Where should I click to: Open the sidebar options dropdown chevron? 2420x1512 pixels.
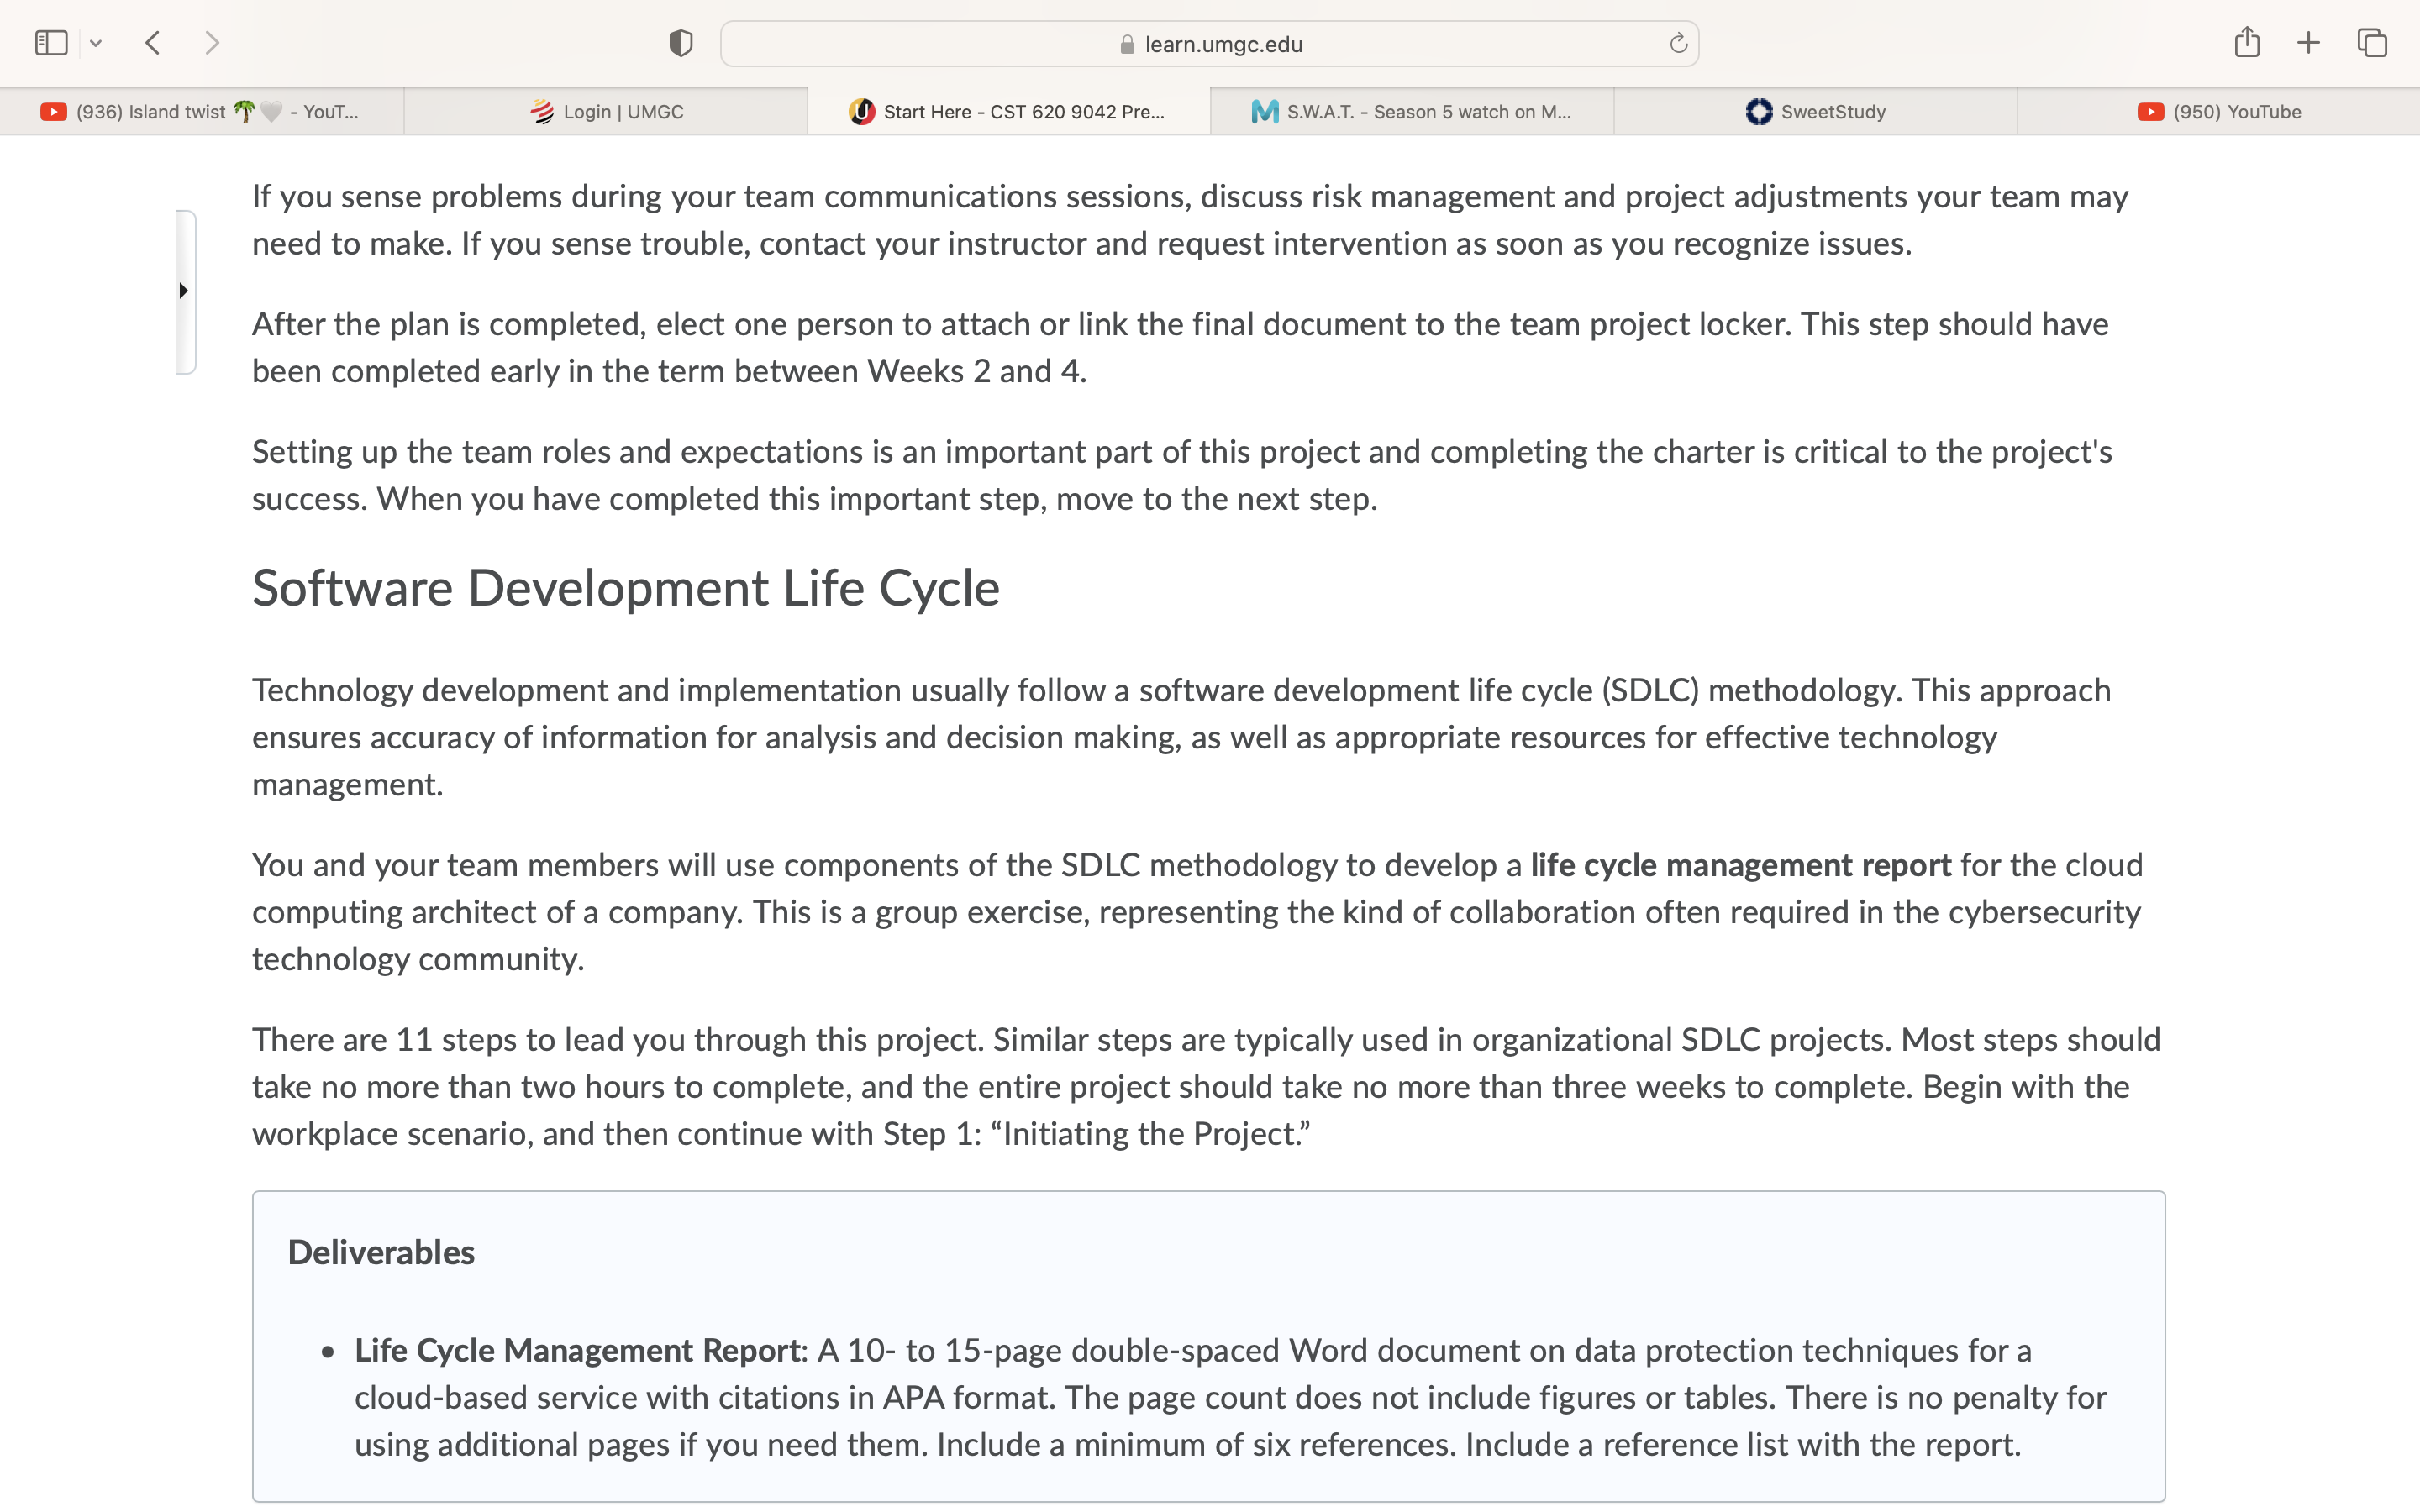(96, 43)
